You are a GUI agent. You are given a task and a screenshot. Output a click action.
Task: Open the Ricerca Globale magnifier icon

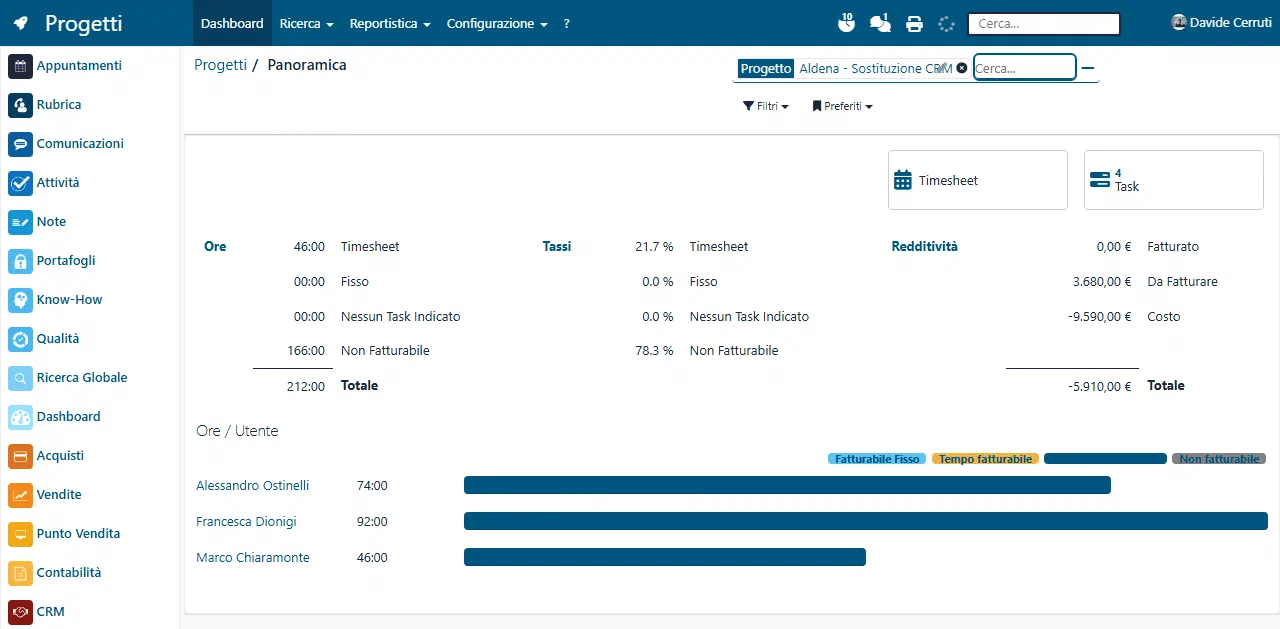(x=21, y=378)
